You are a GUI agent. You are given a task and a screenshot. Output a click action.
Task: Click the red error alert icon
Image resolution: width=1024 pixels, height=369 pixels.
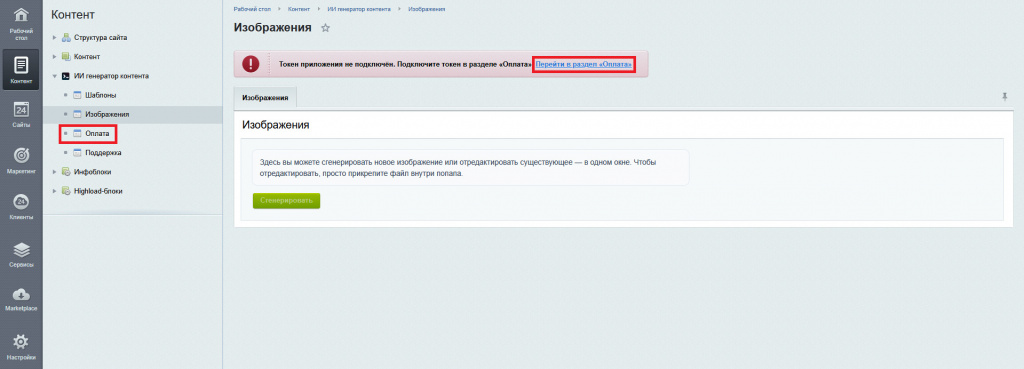[x=251, y=64]
